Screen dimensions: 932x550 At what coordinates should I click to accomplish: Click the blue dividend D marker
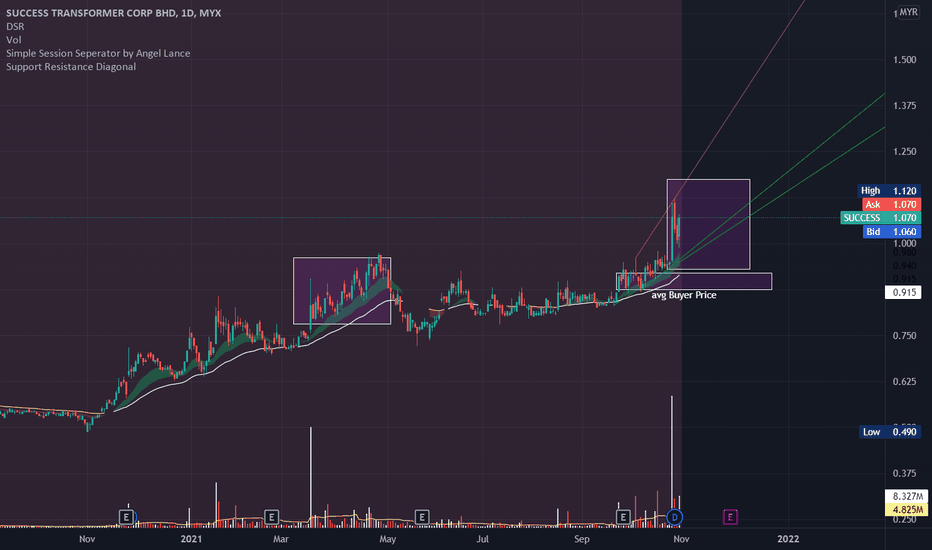pyautogui.click(x=674, y=517)
